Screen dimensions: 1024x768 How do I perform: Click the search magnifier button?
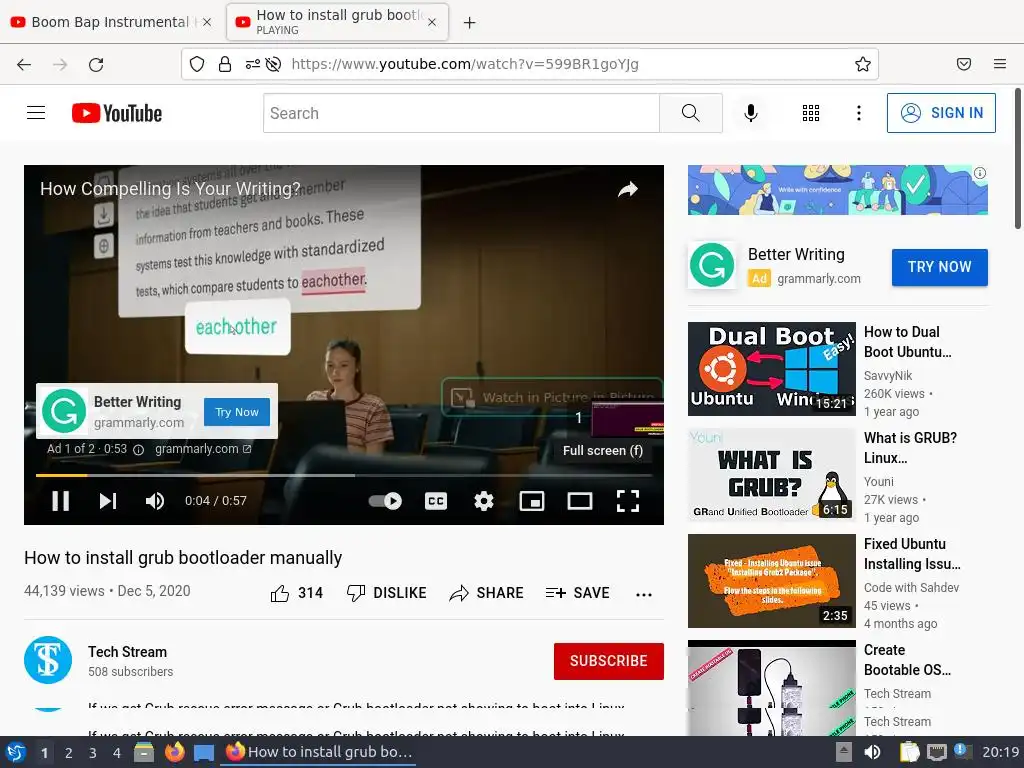[690, 113]
